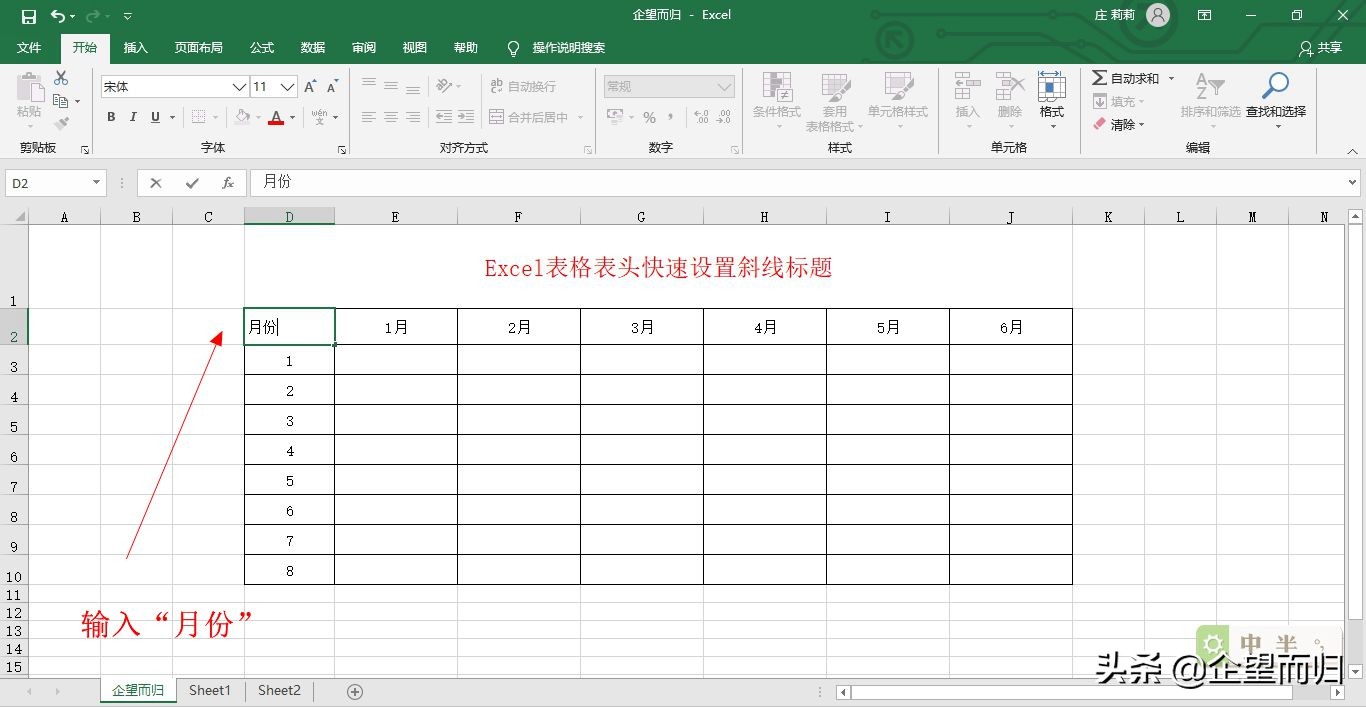Apply underline to selected cell
1366x707 pixels.
point(155,117)
